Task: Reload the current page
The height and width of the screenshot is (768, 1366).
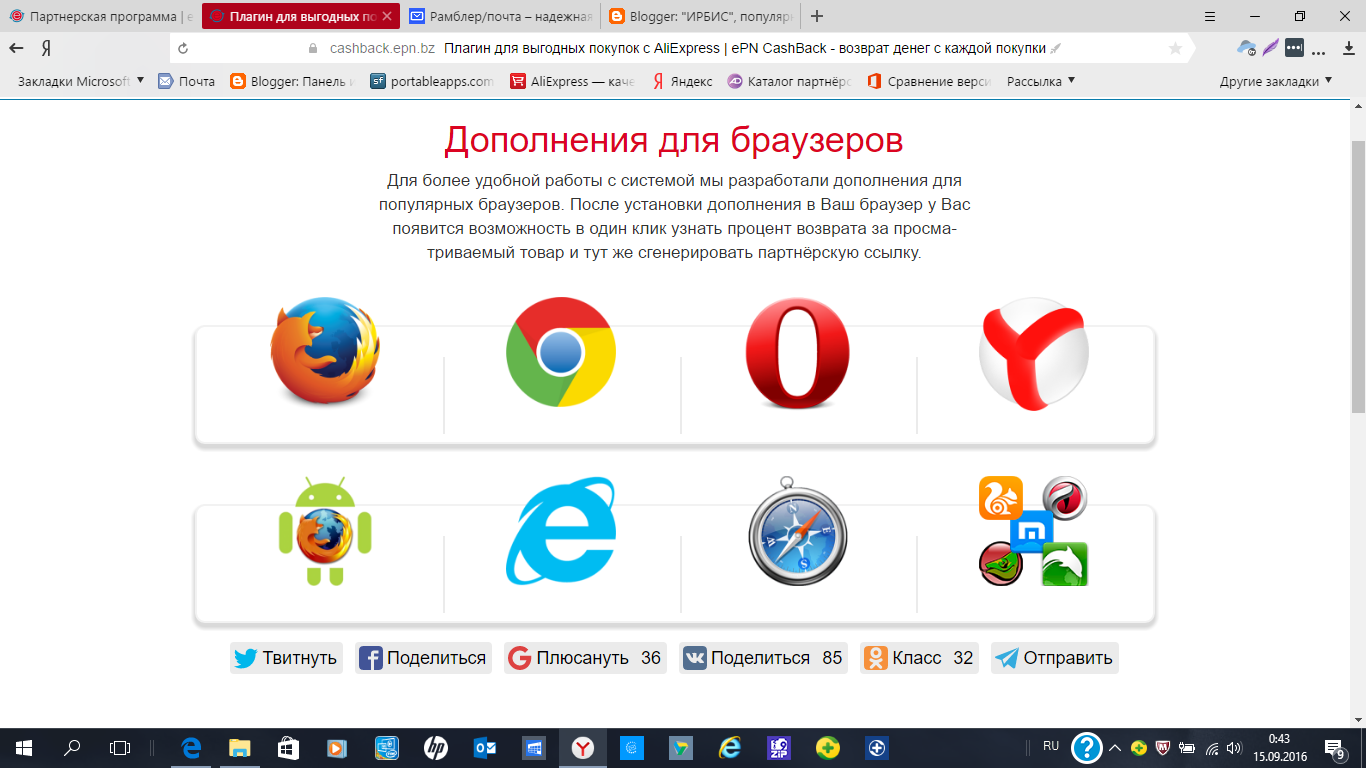Action: pos(183,48)
